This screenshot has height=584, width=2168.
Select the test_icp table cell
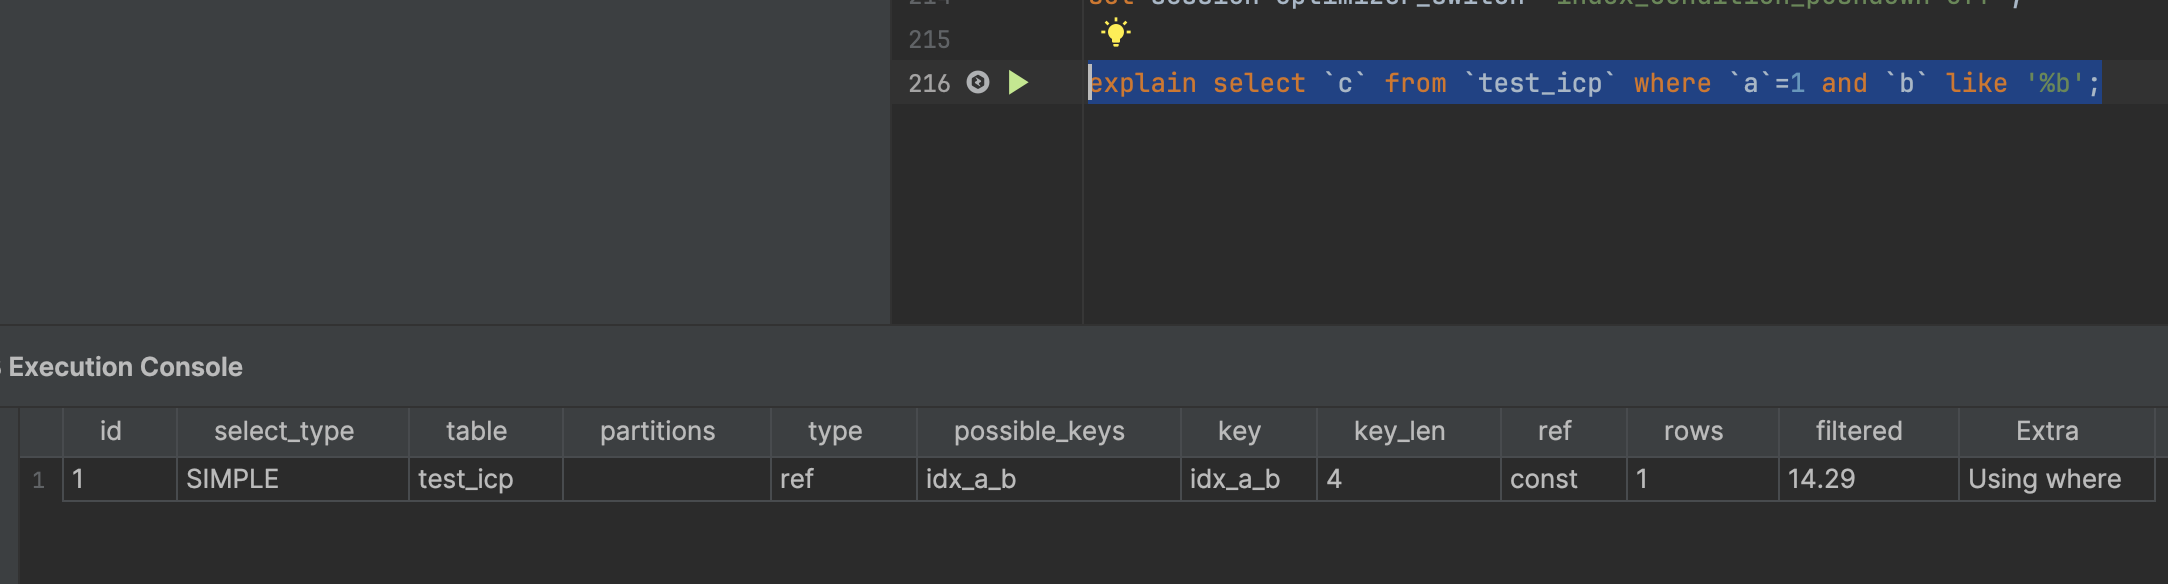[x=485, y=479]
